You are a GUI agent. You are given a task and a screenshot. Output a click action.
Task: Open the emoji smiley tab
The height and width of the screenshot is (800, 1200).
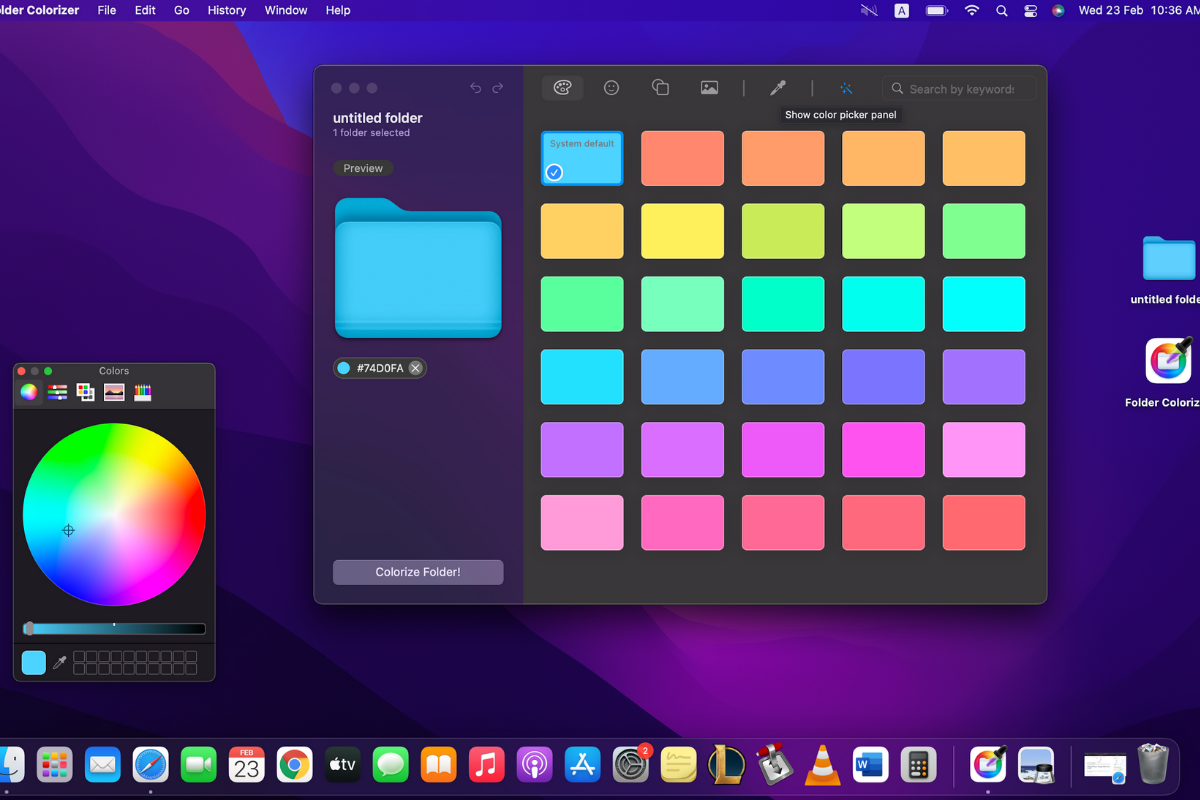point(611,88)
